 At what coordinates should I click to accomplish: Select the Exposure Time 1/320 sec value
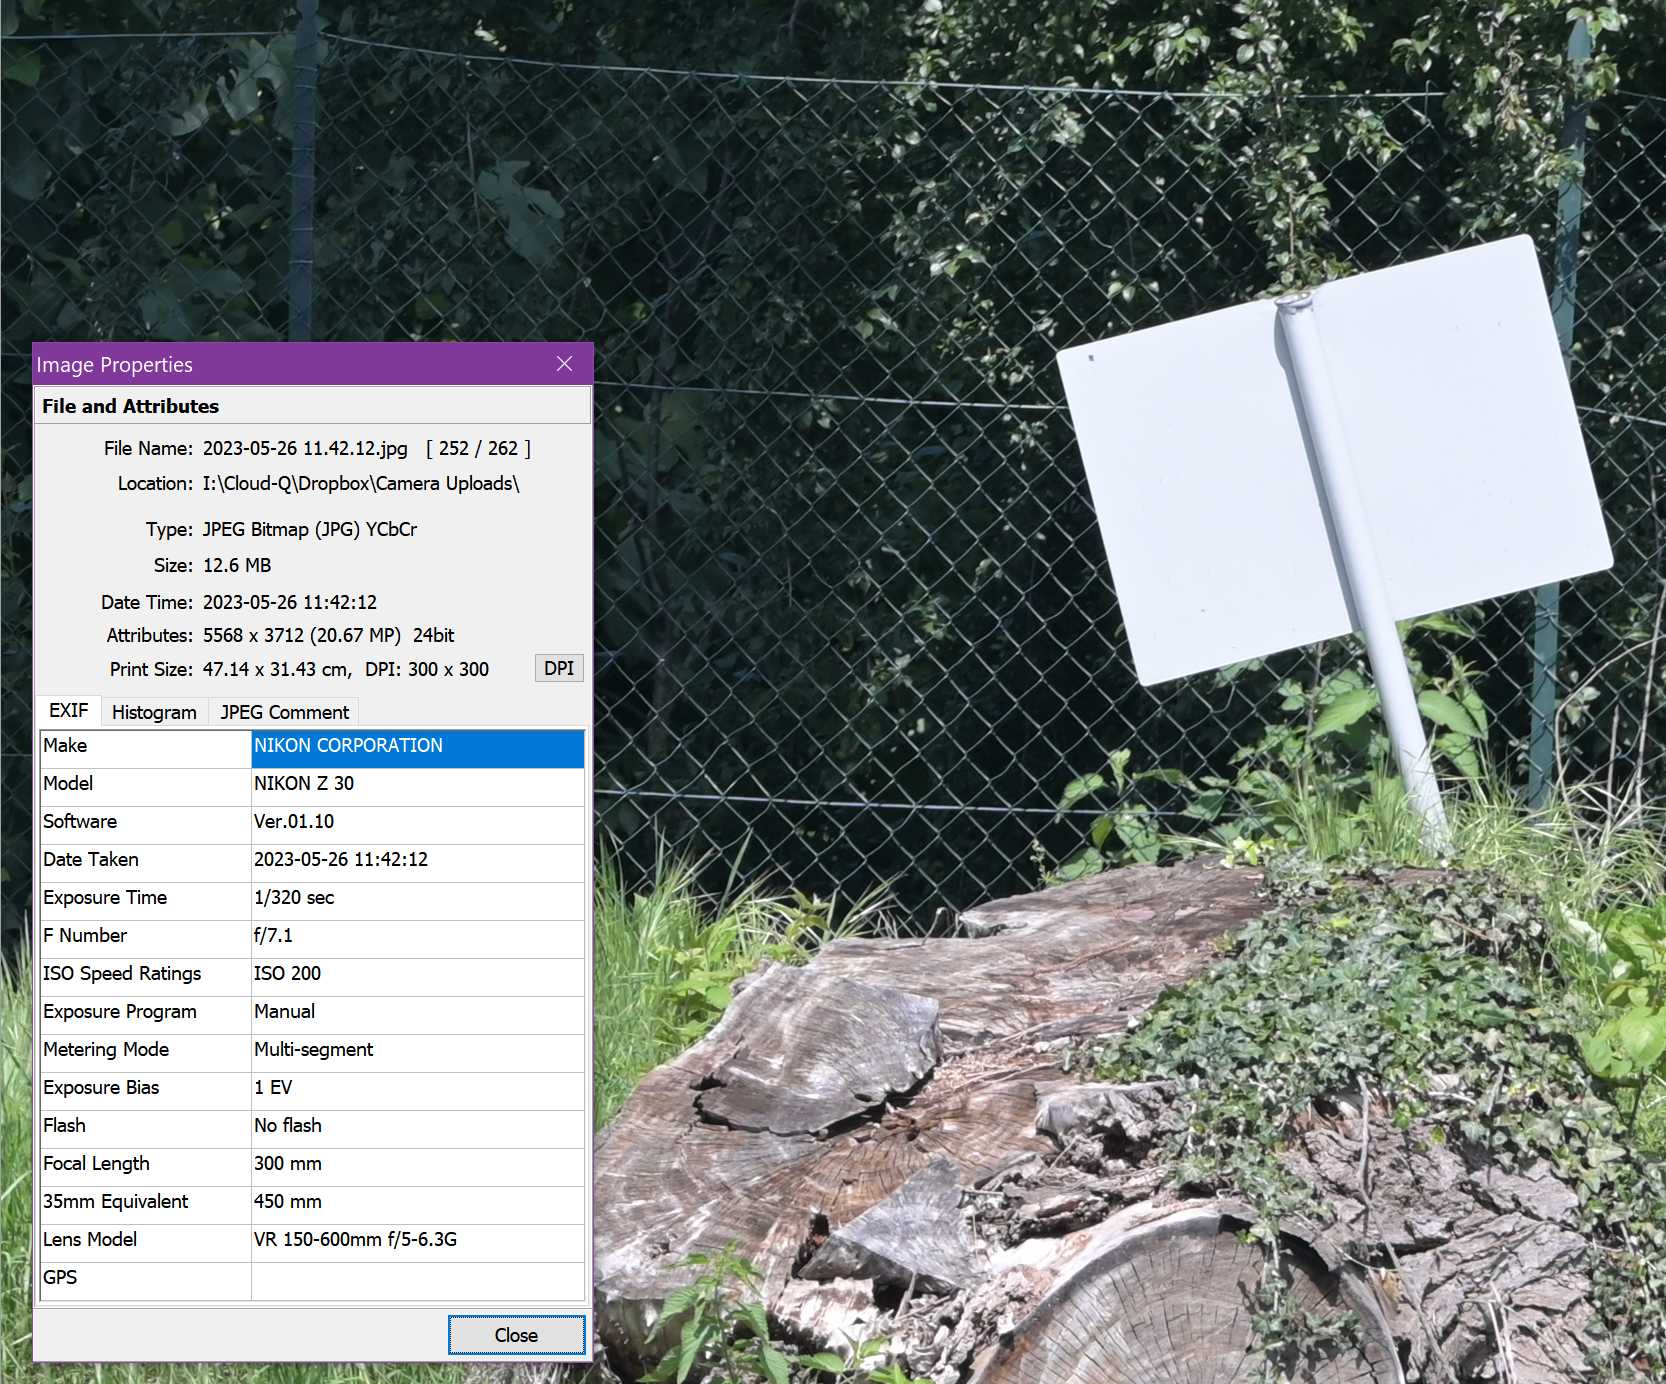[417, 898]
